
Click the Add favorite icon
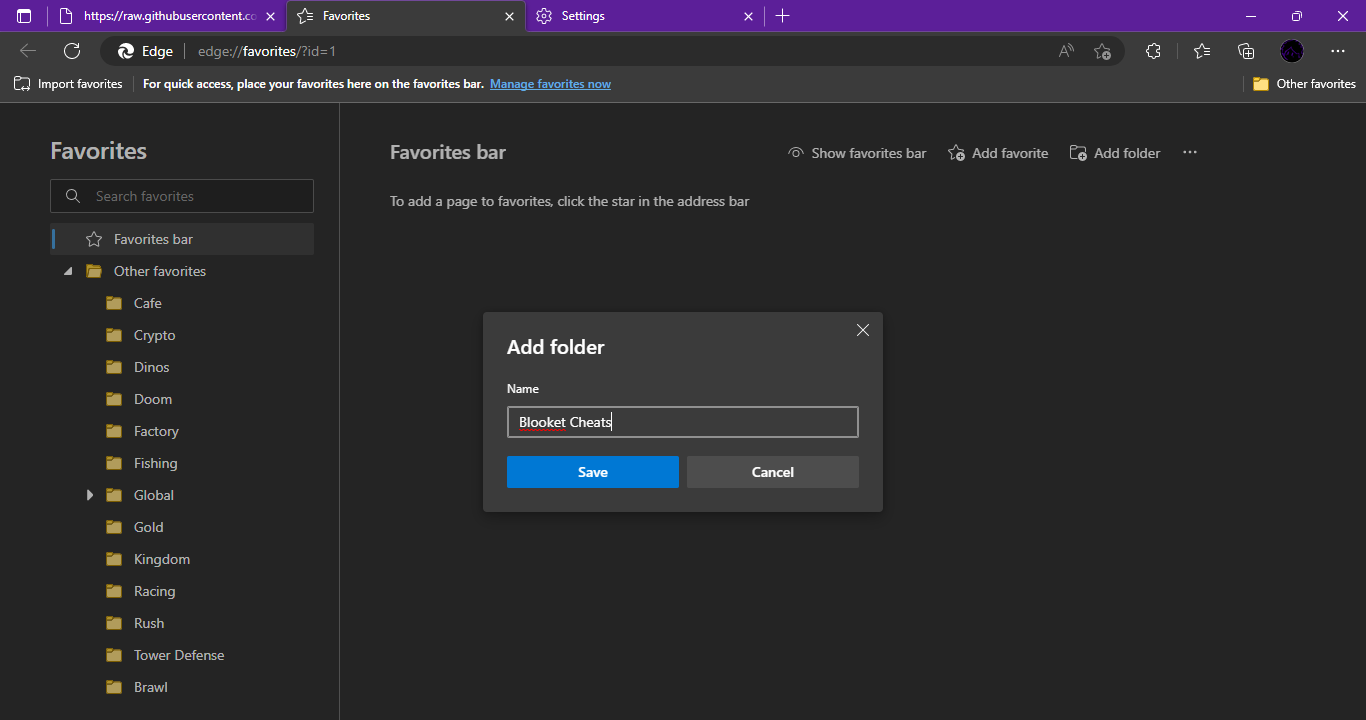(x=956, y=152)
